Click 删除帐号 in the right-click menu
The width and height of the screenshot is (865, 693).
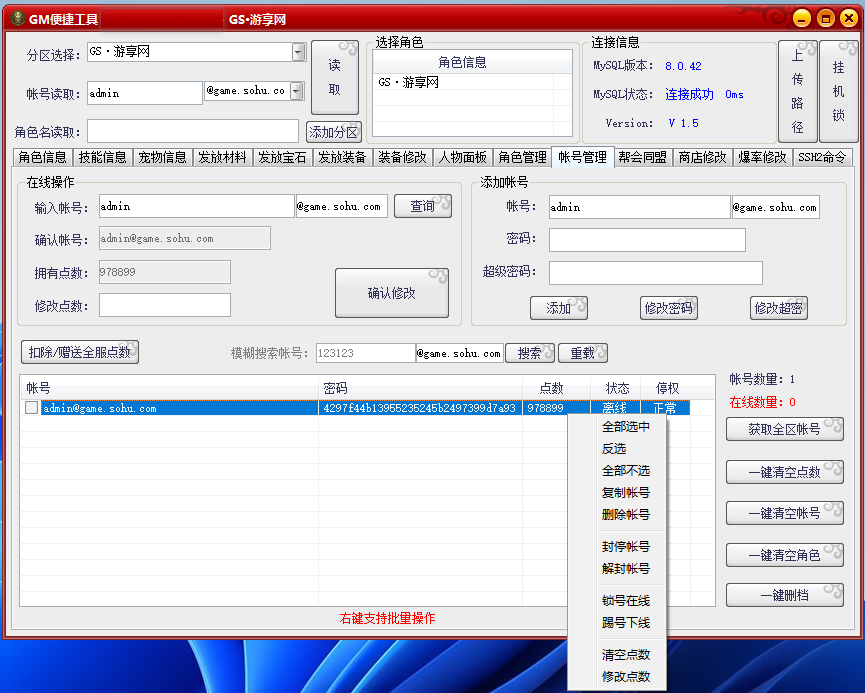tap(625, 515)
